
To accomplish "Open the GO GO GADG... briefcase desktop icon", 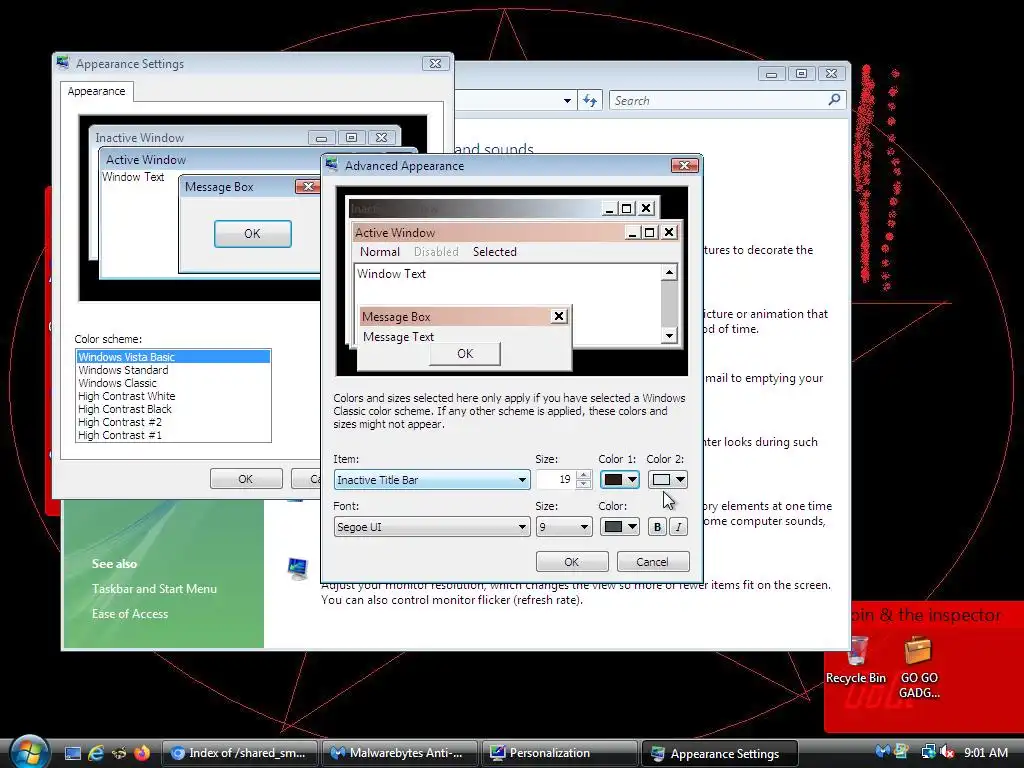I will [919, 667].
